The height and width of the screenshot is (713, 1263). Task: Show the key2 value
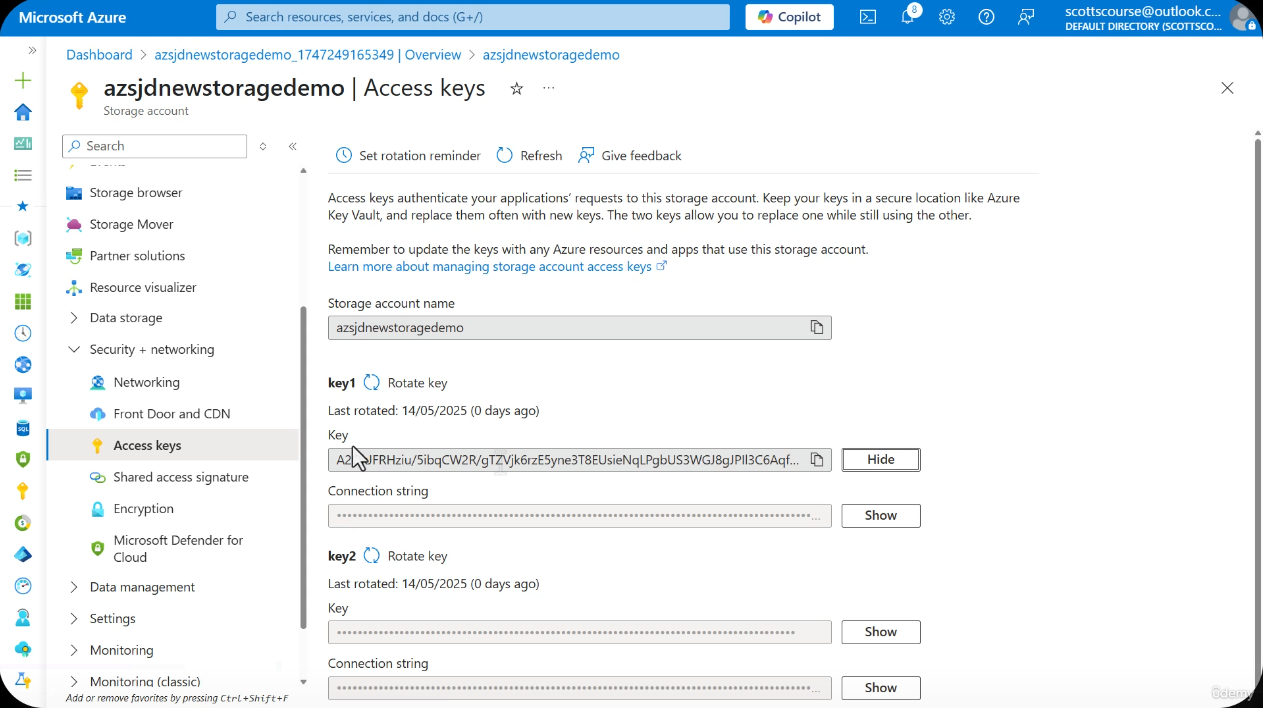pos(879,631)
